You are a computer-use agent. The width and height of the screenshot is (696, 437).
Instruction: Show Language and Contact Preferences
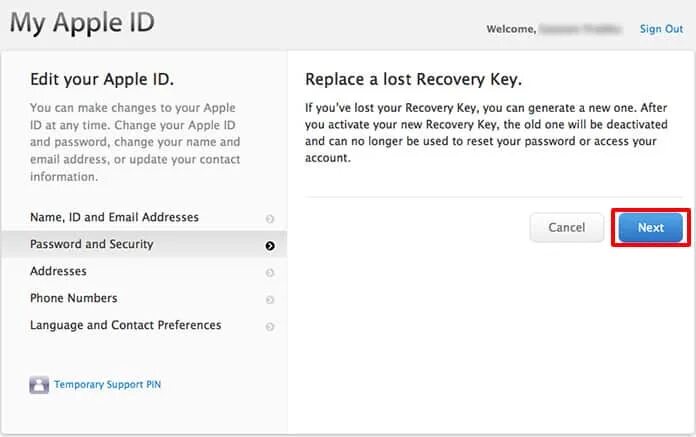click(125, 325)
